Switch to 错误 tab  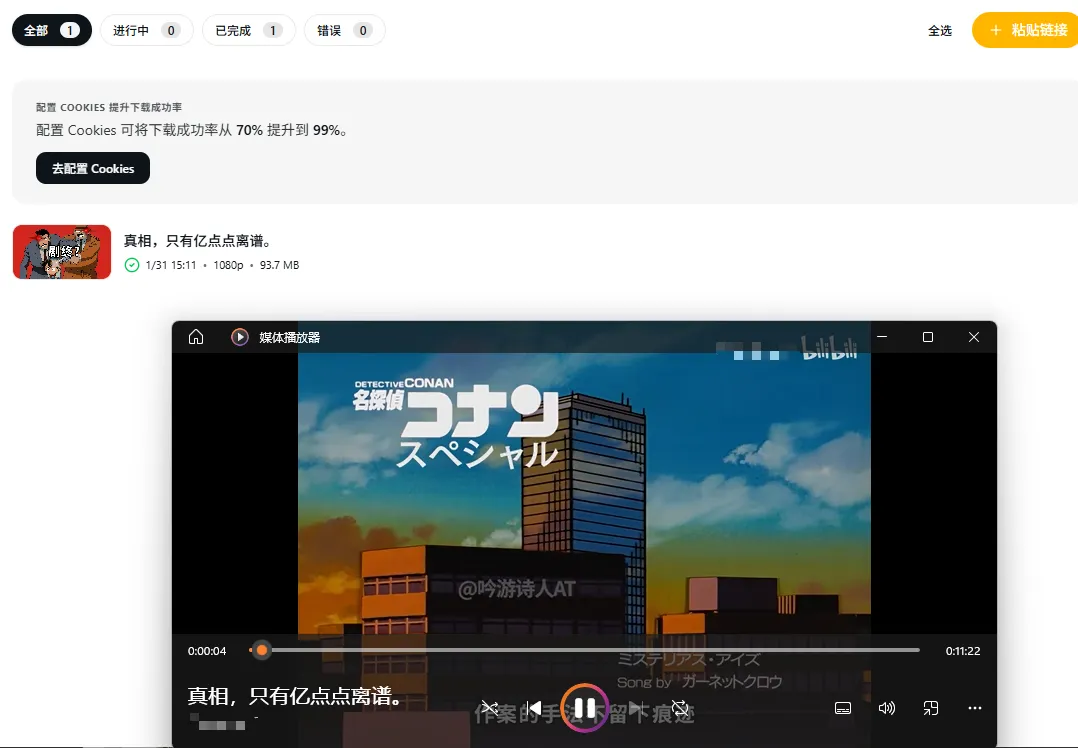[344, 30]
